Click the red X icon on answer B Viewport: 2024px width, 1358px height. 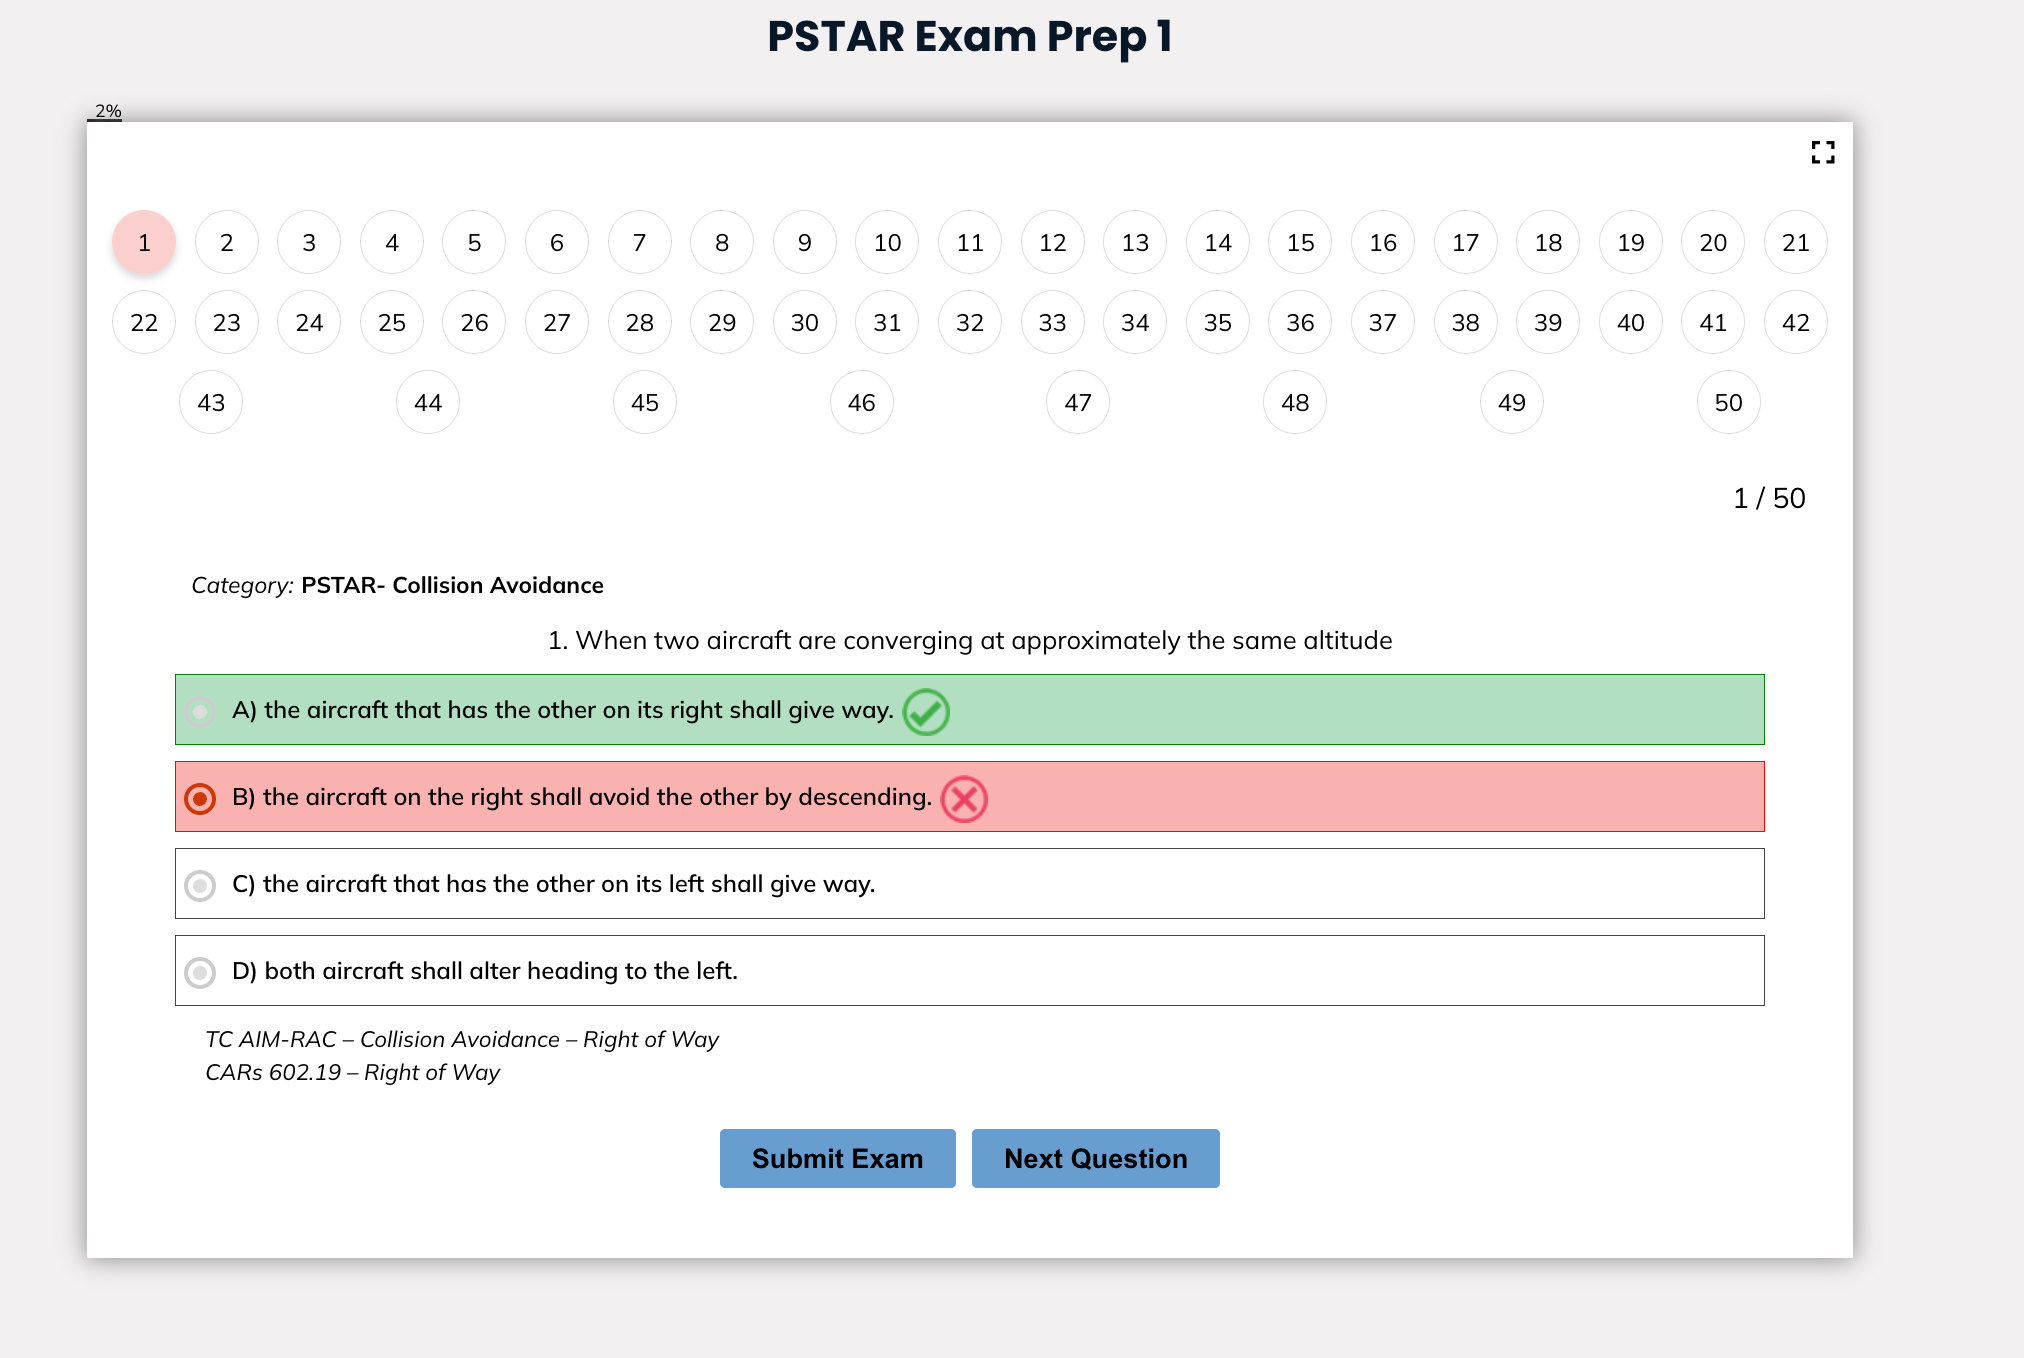964,799
